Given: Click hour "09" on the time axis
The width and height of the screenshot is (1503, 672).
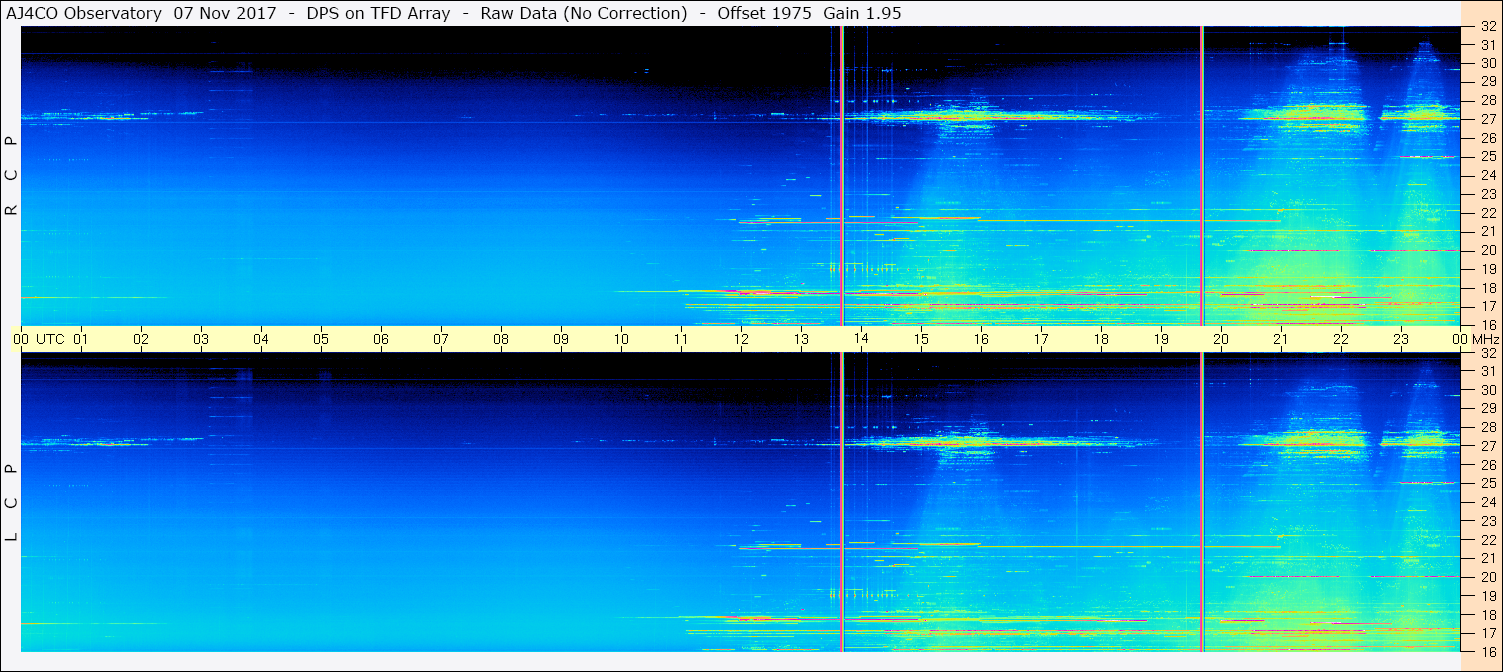Looking at the screenshot, I should [x=561, y=339].
